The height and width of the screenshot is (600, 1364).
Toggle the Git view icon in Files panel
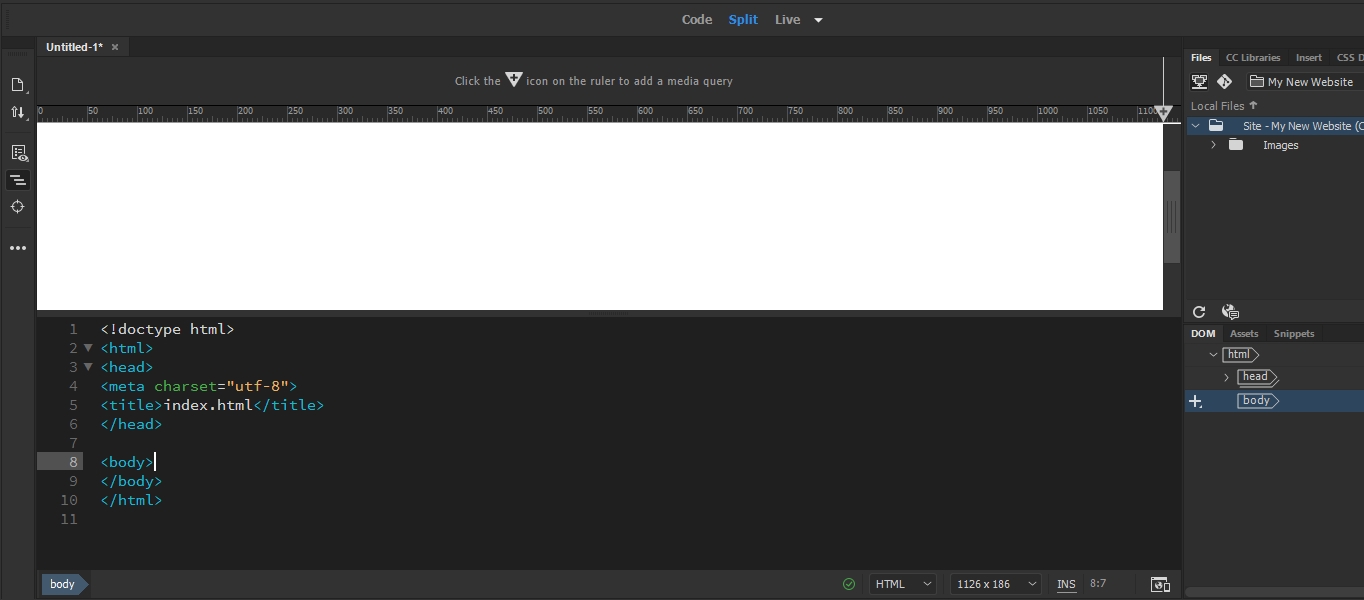1224,82
